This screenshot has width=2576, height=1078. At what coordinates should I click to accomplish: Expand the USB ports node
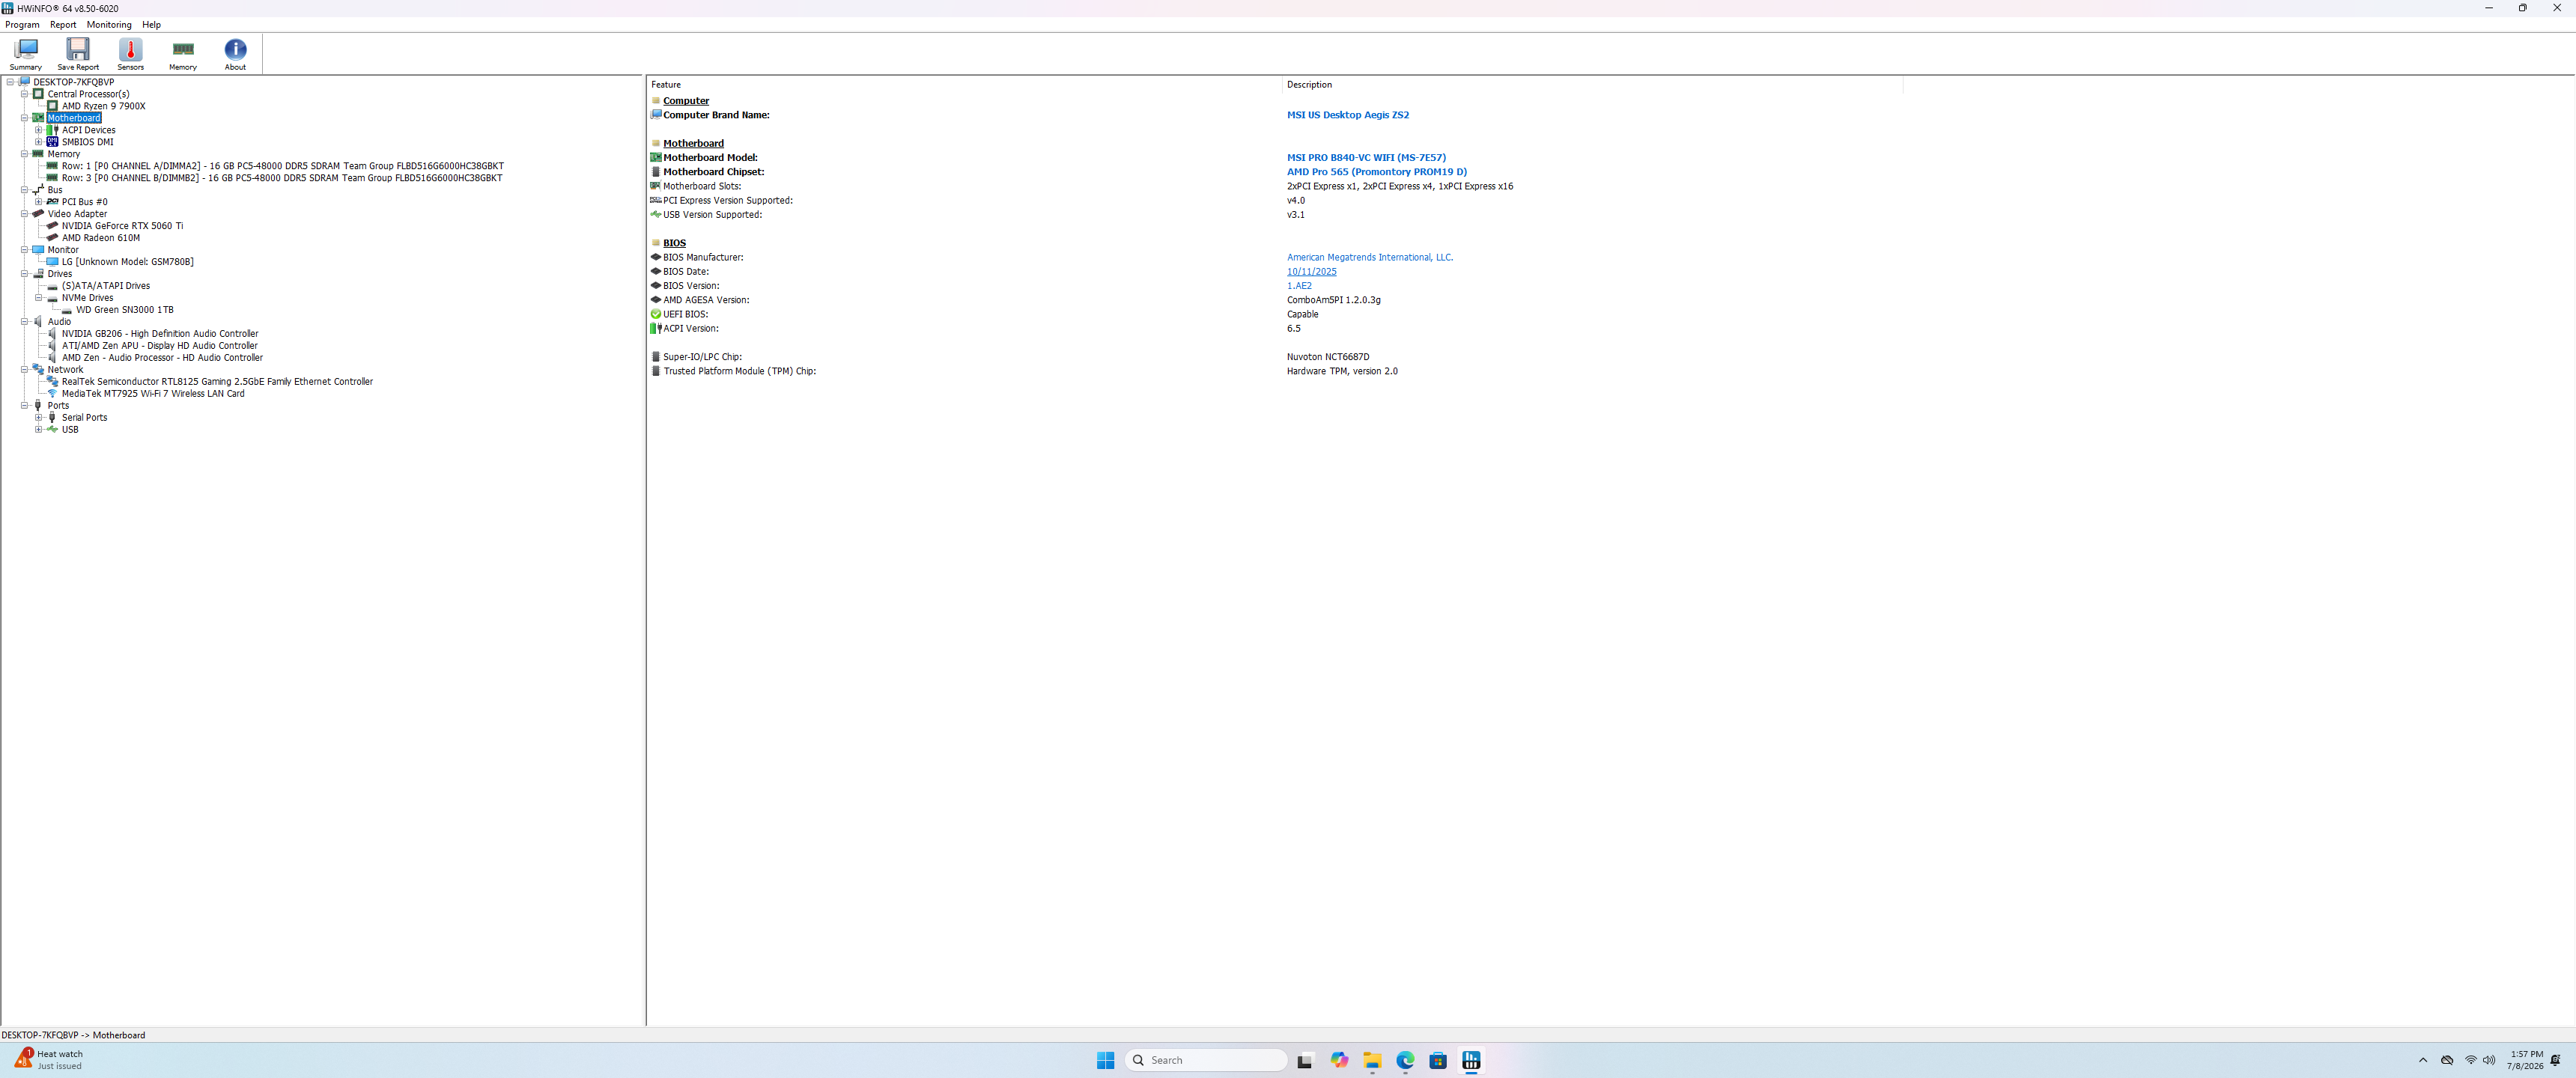[x=39, y=430]
